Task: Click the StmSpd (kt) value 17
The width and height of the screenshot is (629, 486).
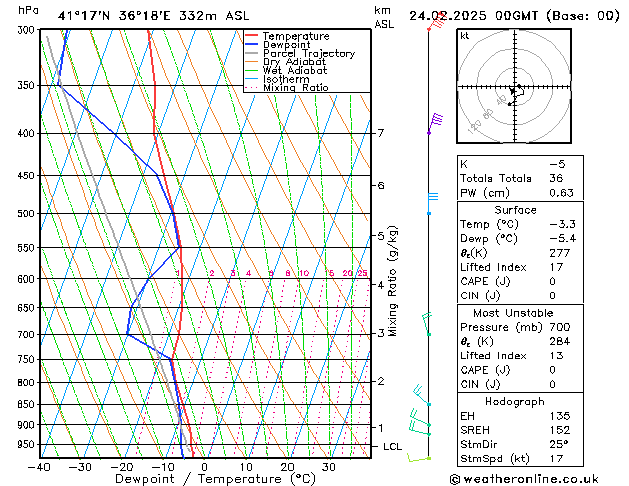Action: (556, 458)
